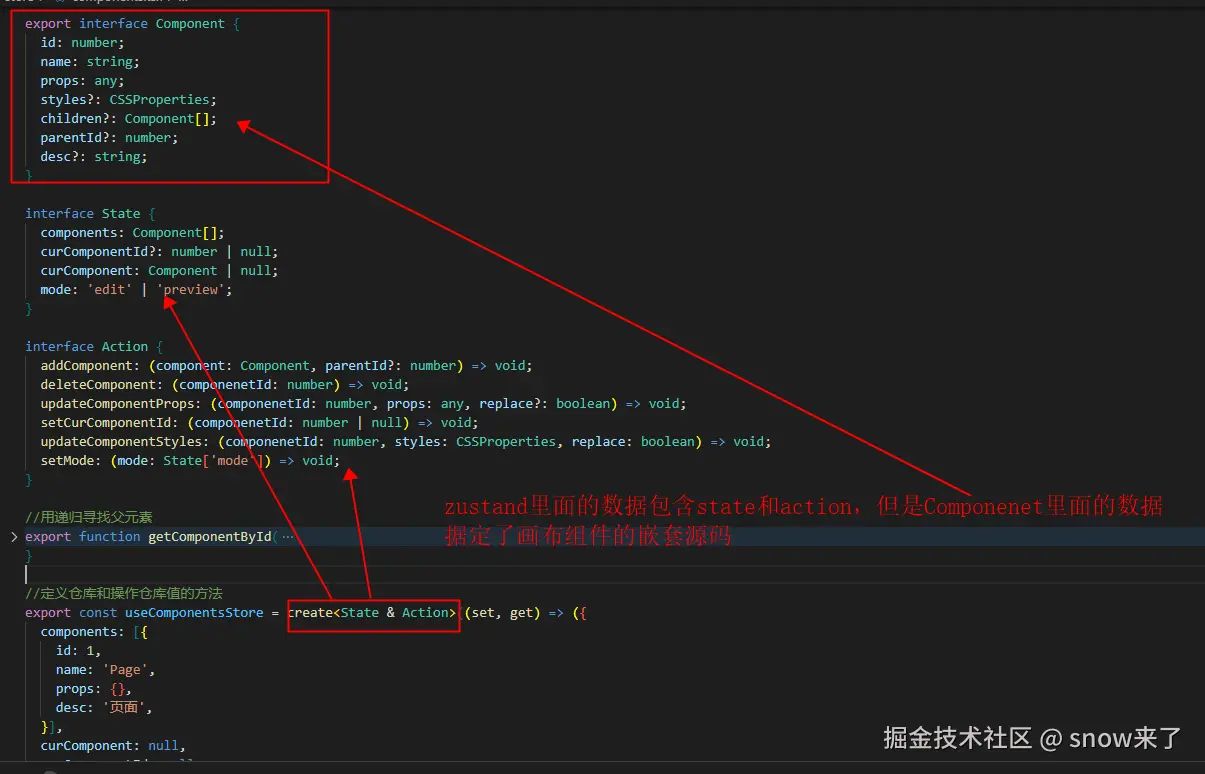Click the 'curComponentId?: number | null;' line
The height and width of the screenshot is (774, 1205).
(159, 252)
